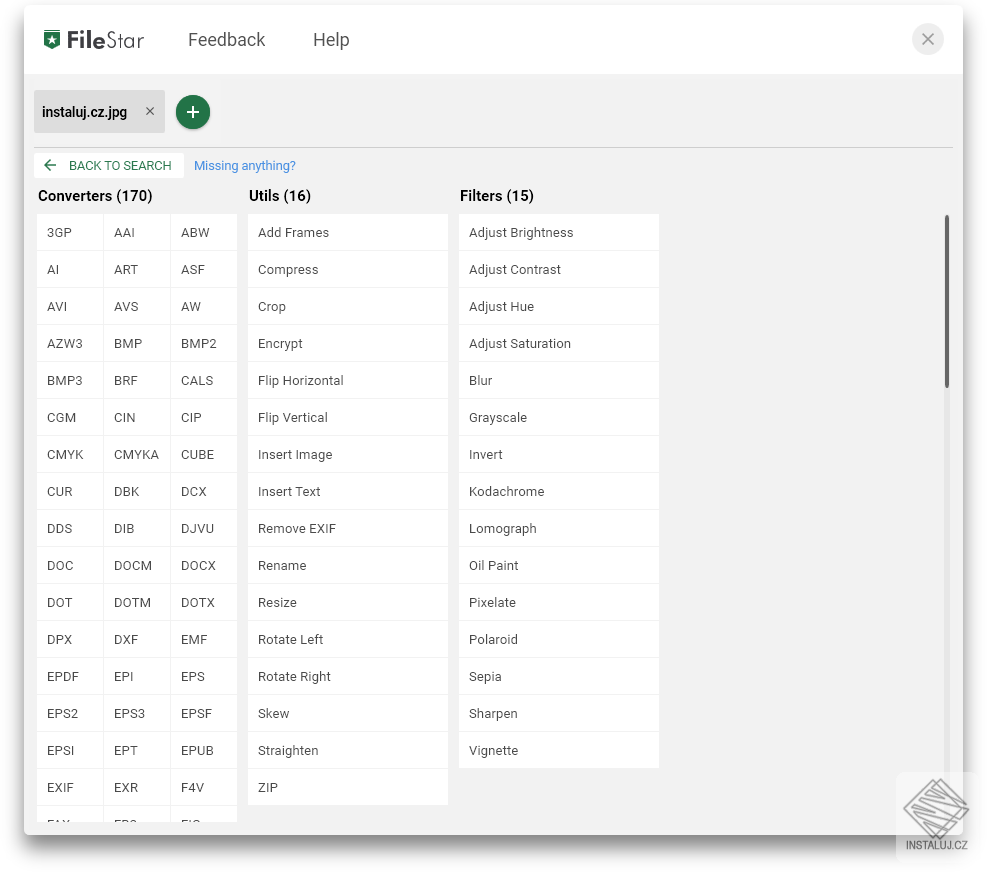Click the vertical scrollbar thumb
The image size is (987, 872).
pos(947,302)
